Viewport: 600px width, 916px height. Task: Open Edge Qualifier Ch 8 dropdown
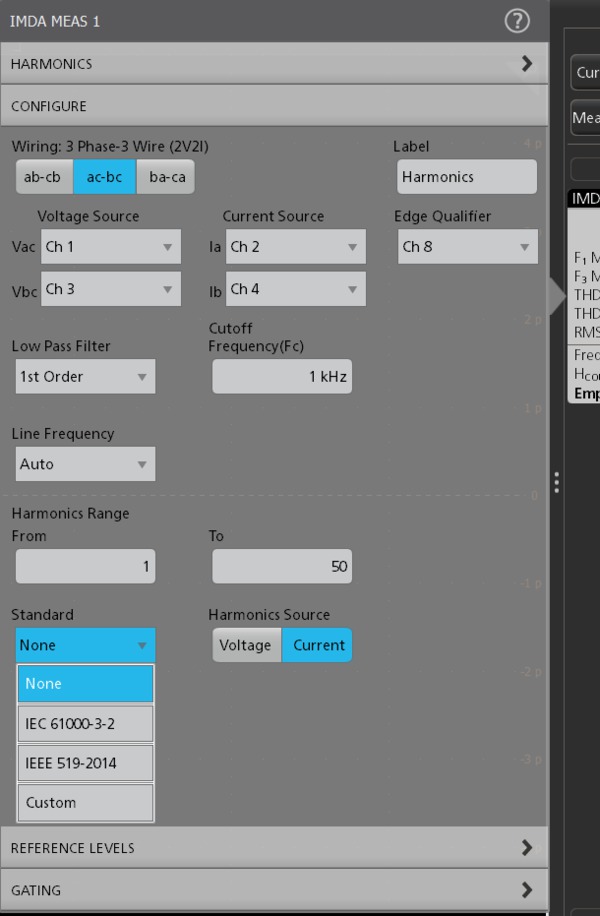pos(467,247)
